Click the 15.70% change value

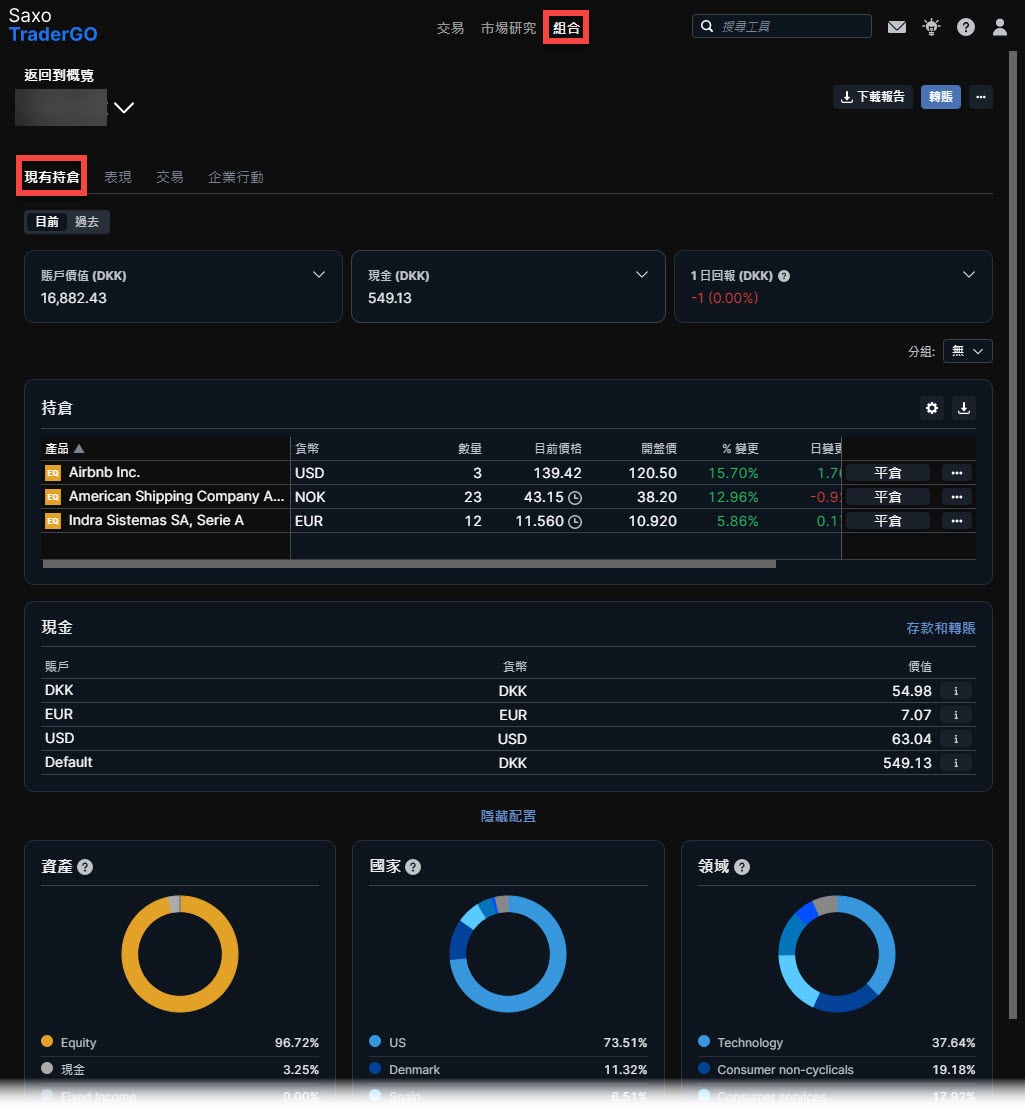coord(733,473)
